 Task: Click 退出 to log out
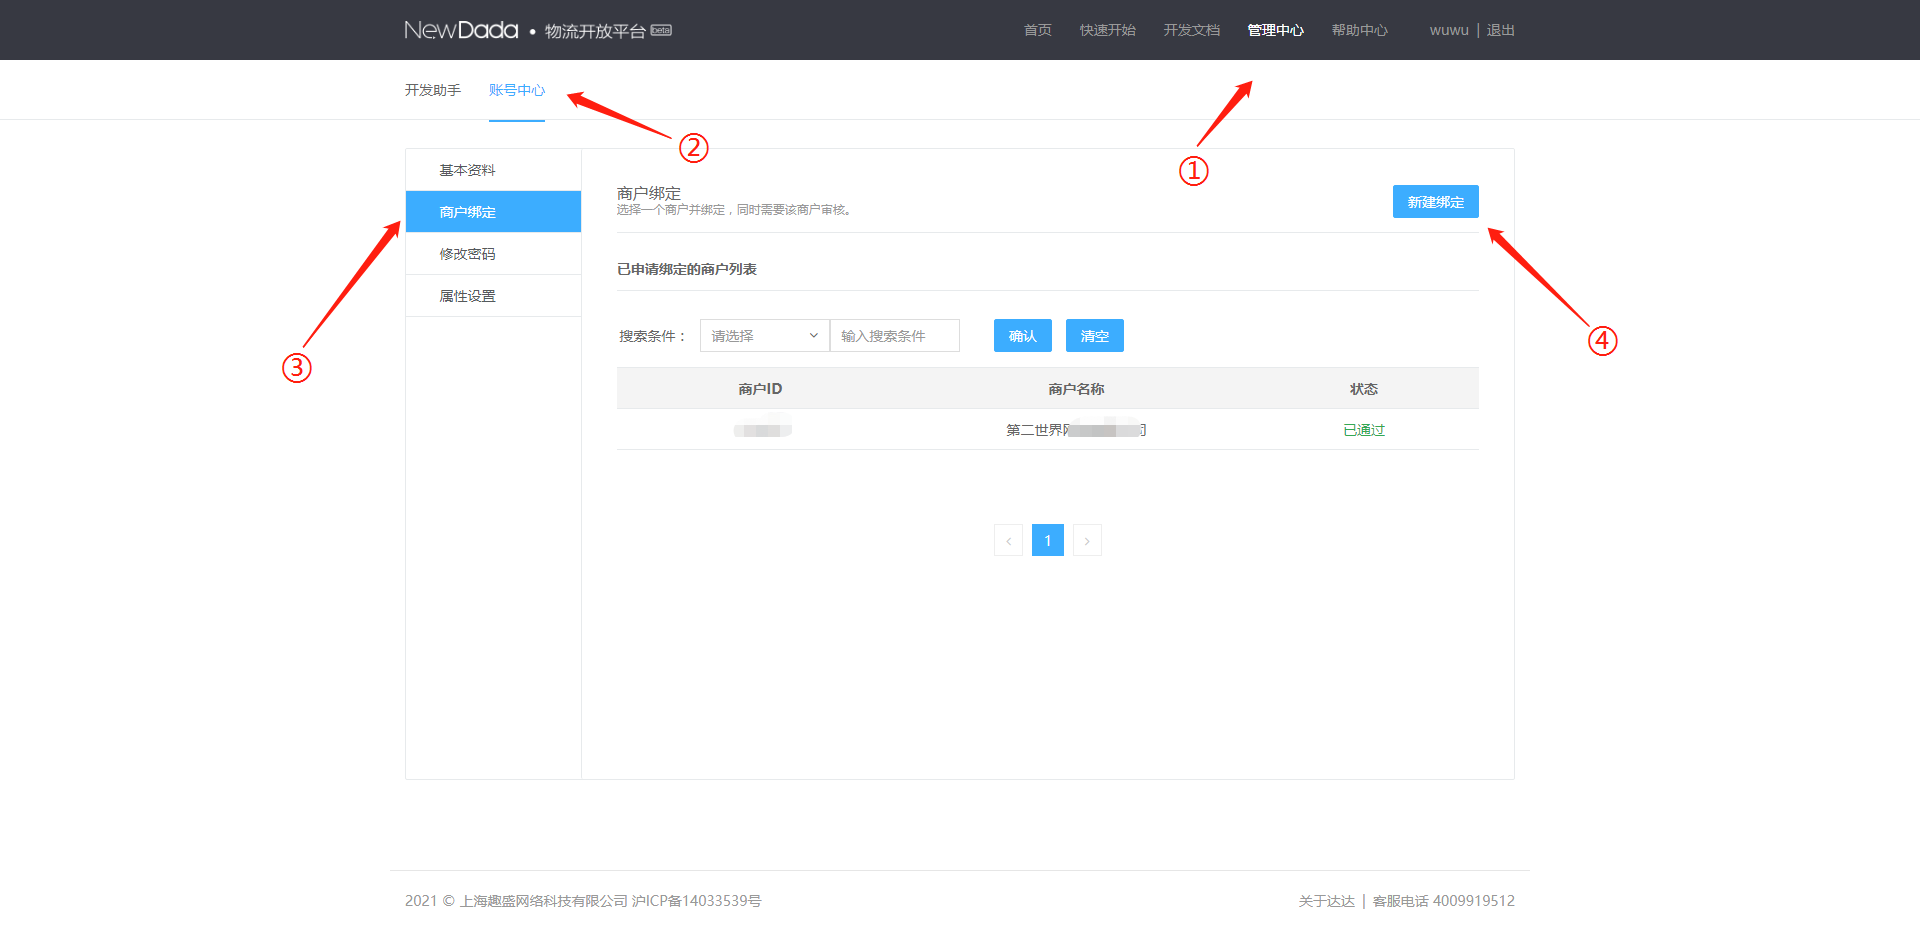click(x=1500, y=30)
